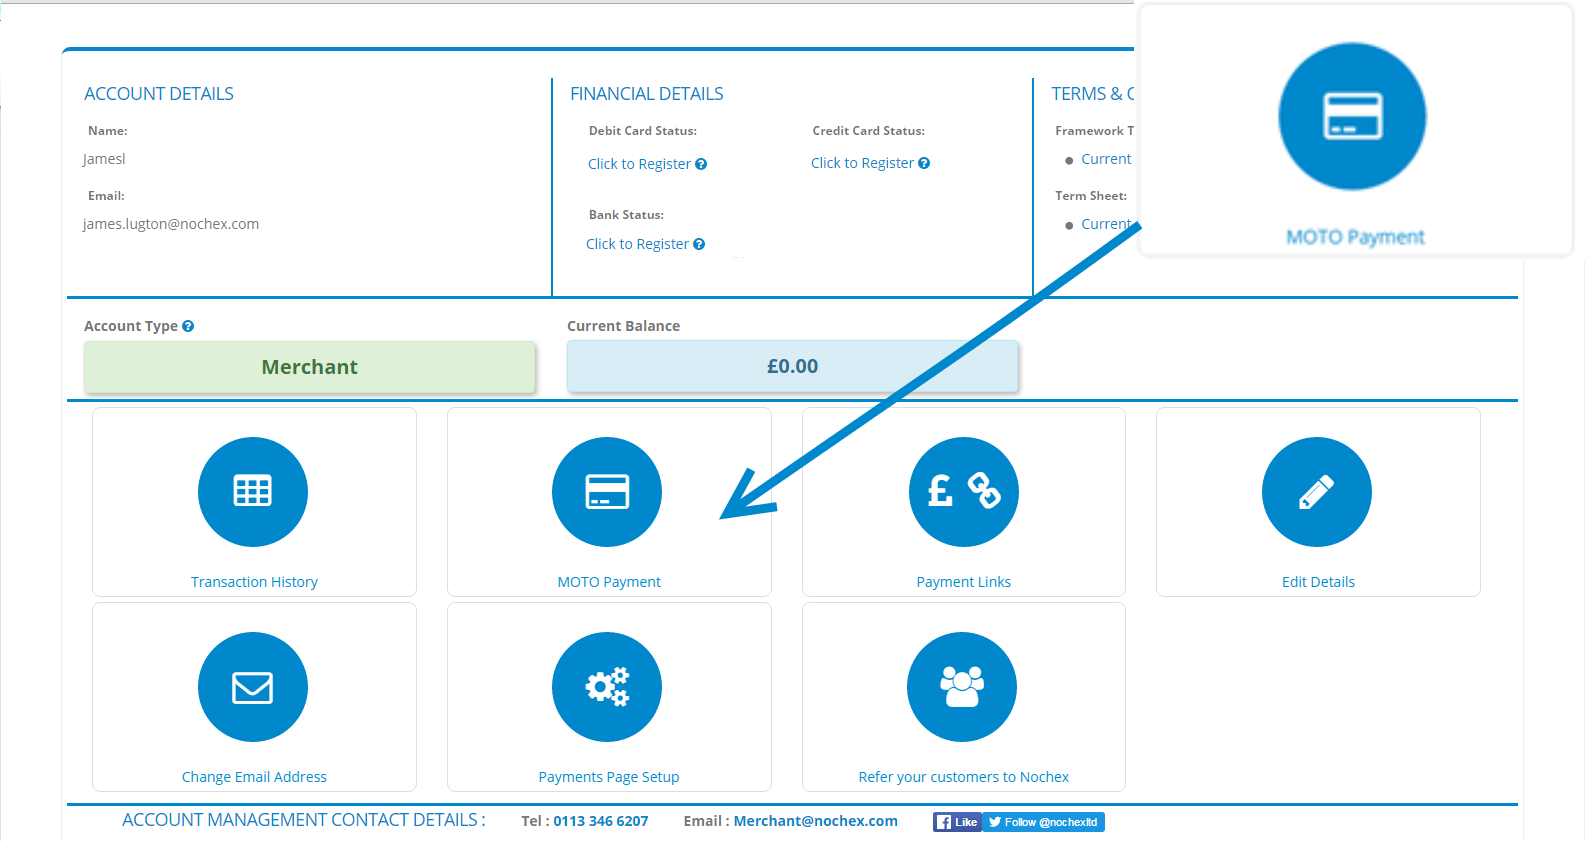Select the account name Jamesl
This screenshot has width=1585, height=841.
(104, 159)
